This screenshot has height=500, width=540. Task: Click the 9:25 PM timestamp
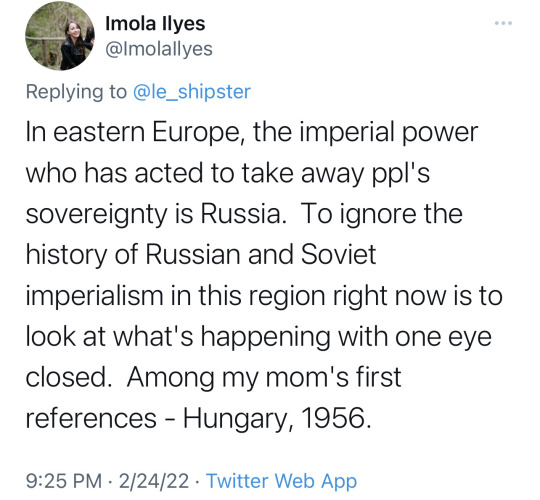64,481
